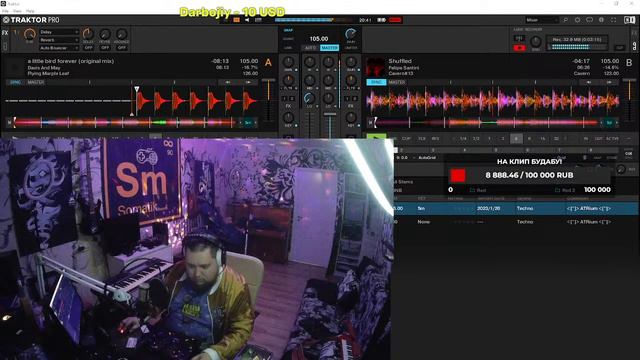640x360 pixels.
Task: Click the battery indicator in header
Action: click(381, 20)
